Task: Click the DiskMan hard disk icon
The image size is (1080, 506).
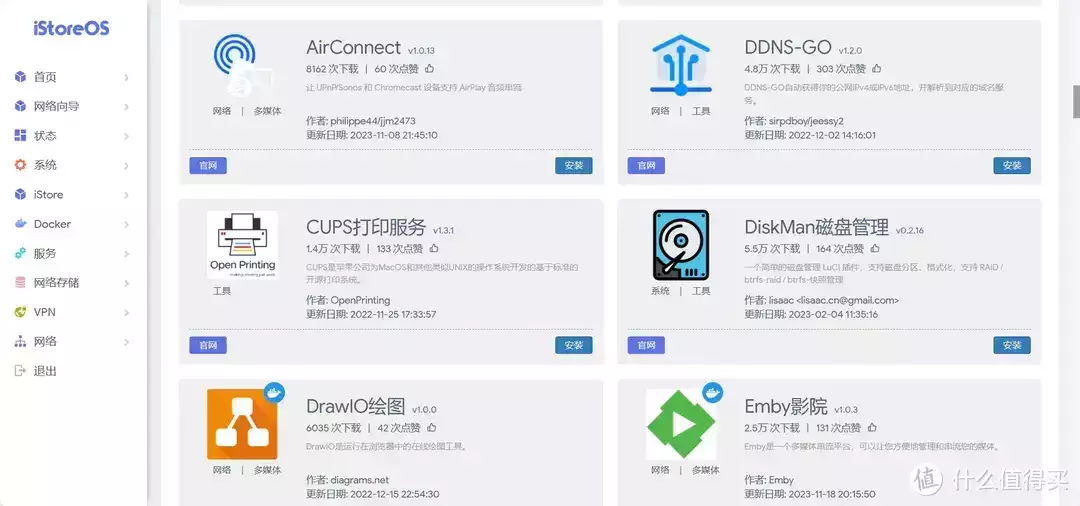Action: (681, 244)
